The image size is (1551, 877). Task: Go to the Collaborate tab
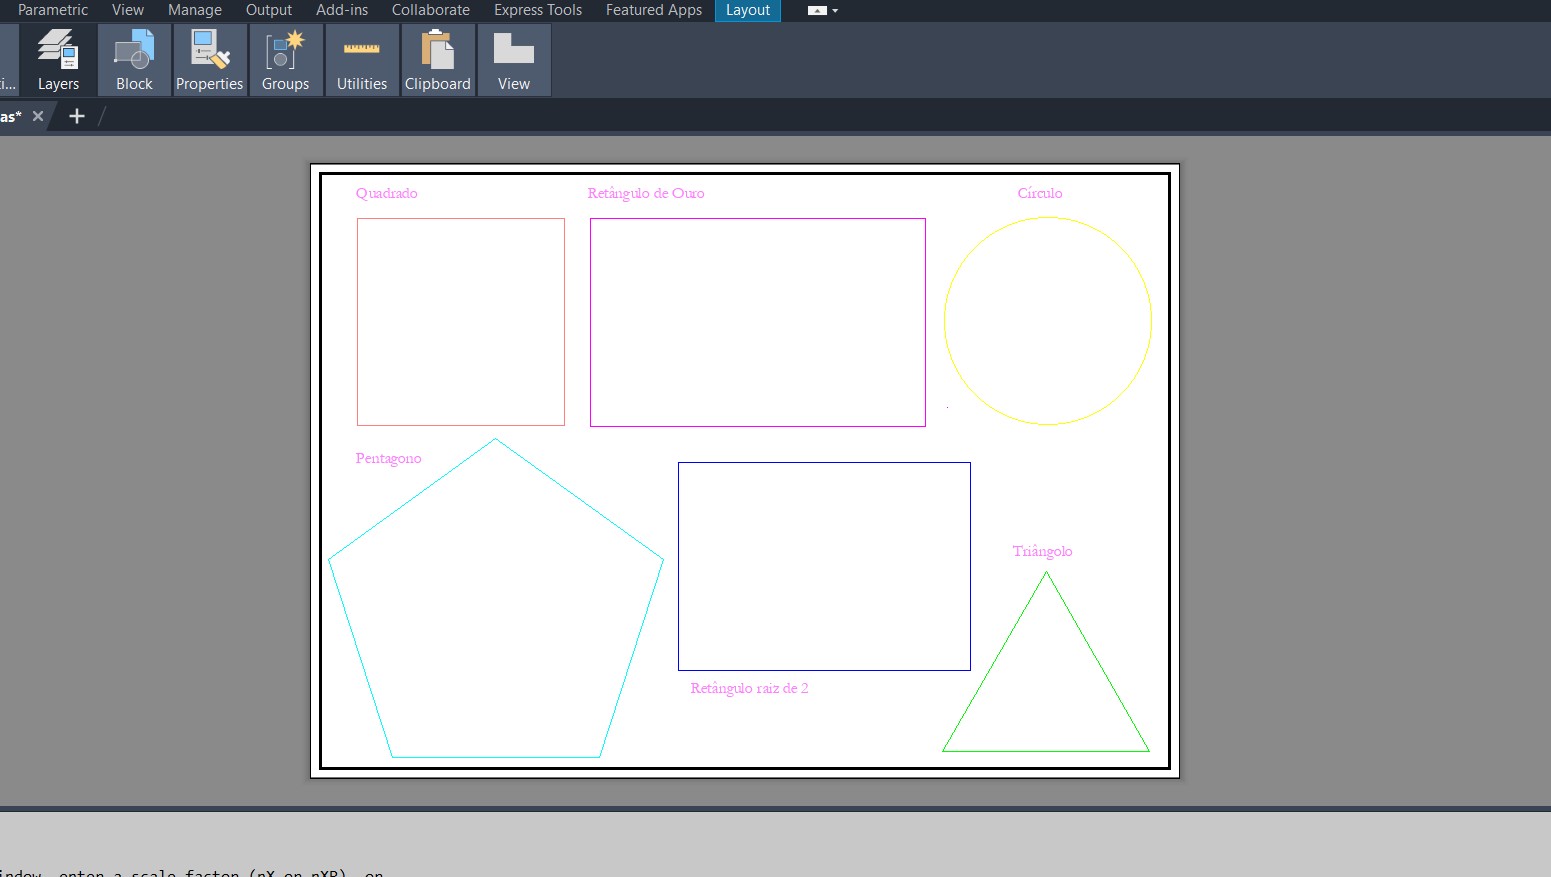(x=431, y=10)
